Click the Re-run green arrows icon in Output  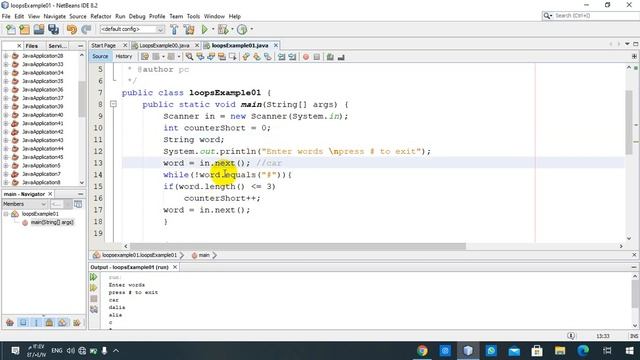(x=93, y=277)
